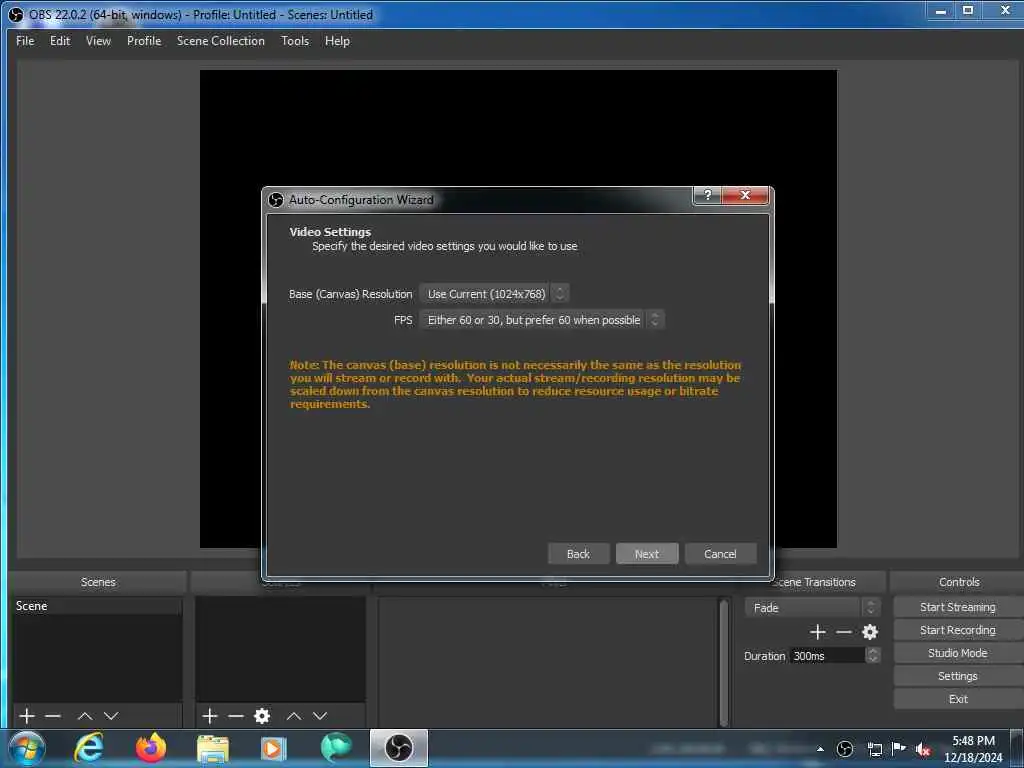Screen dimensions: 1024x768
Task: Open the FPS dropdown
Action: click(x=542, y=320)
